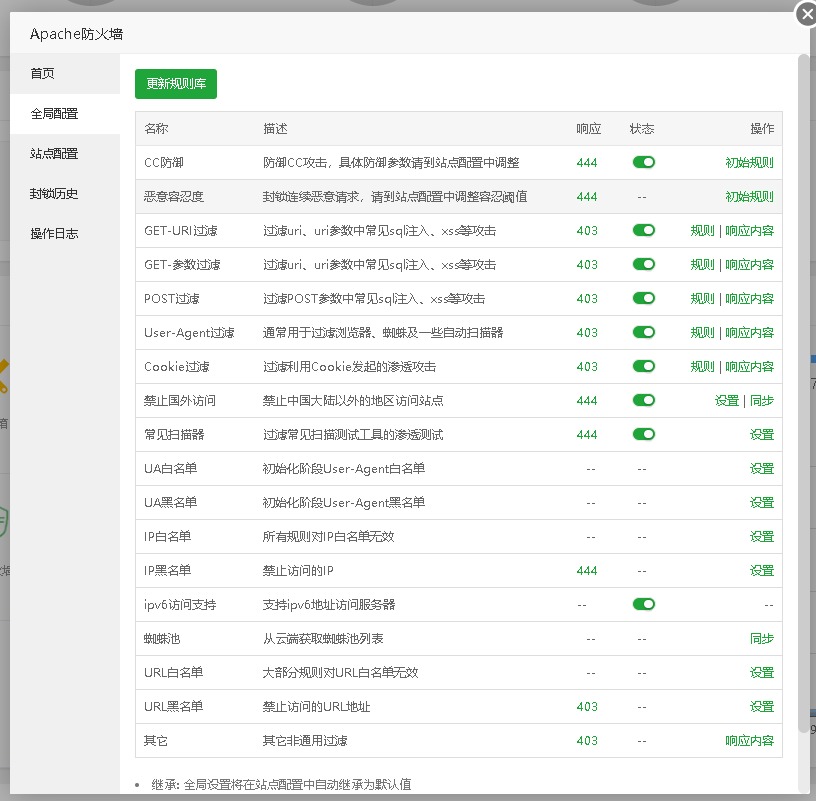
Task: Click 设置 for 禁止国外访问
Action: (727, 401)
